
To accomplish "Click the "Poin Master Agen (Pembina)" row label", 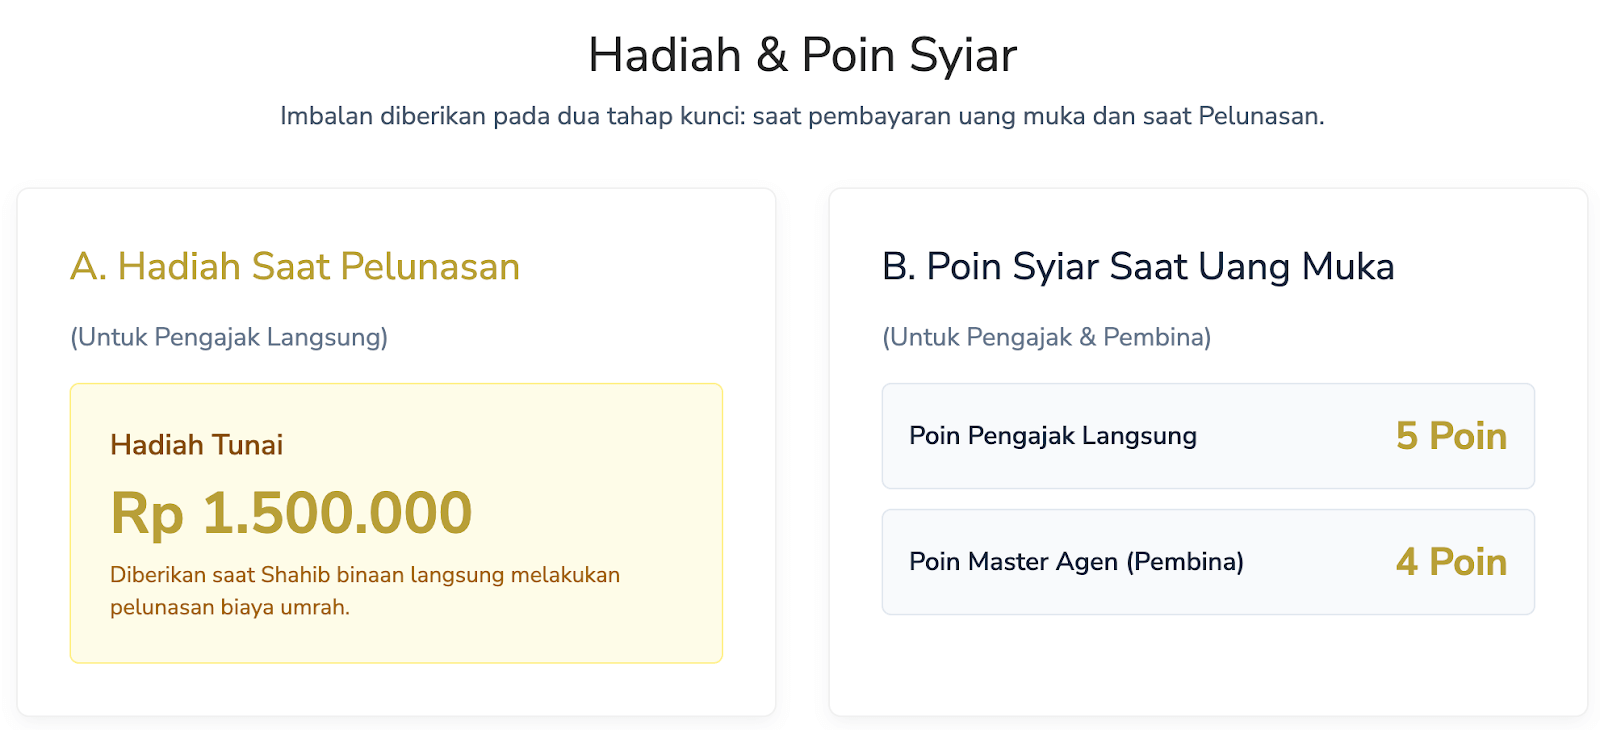I will [x=1076, y=562].
